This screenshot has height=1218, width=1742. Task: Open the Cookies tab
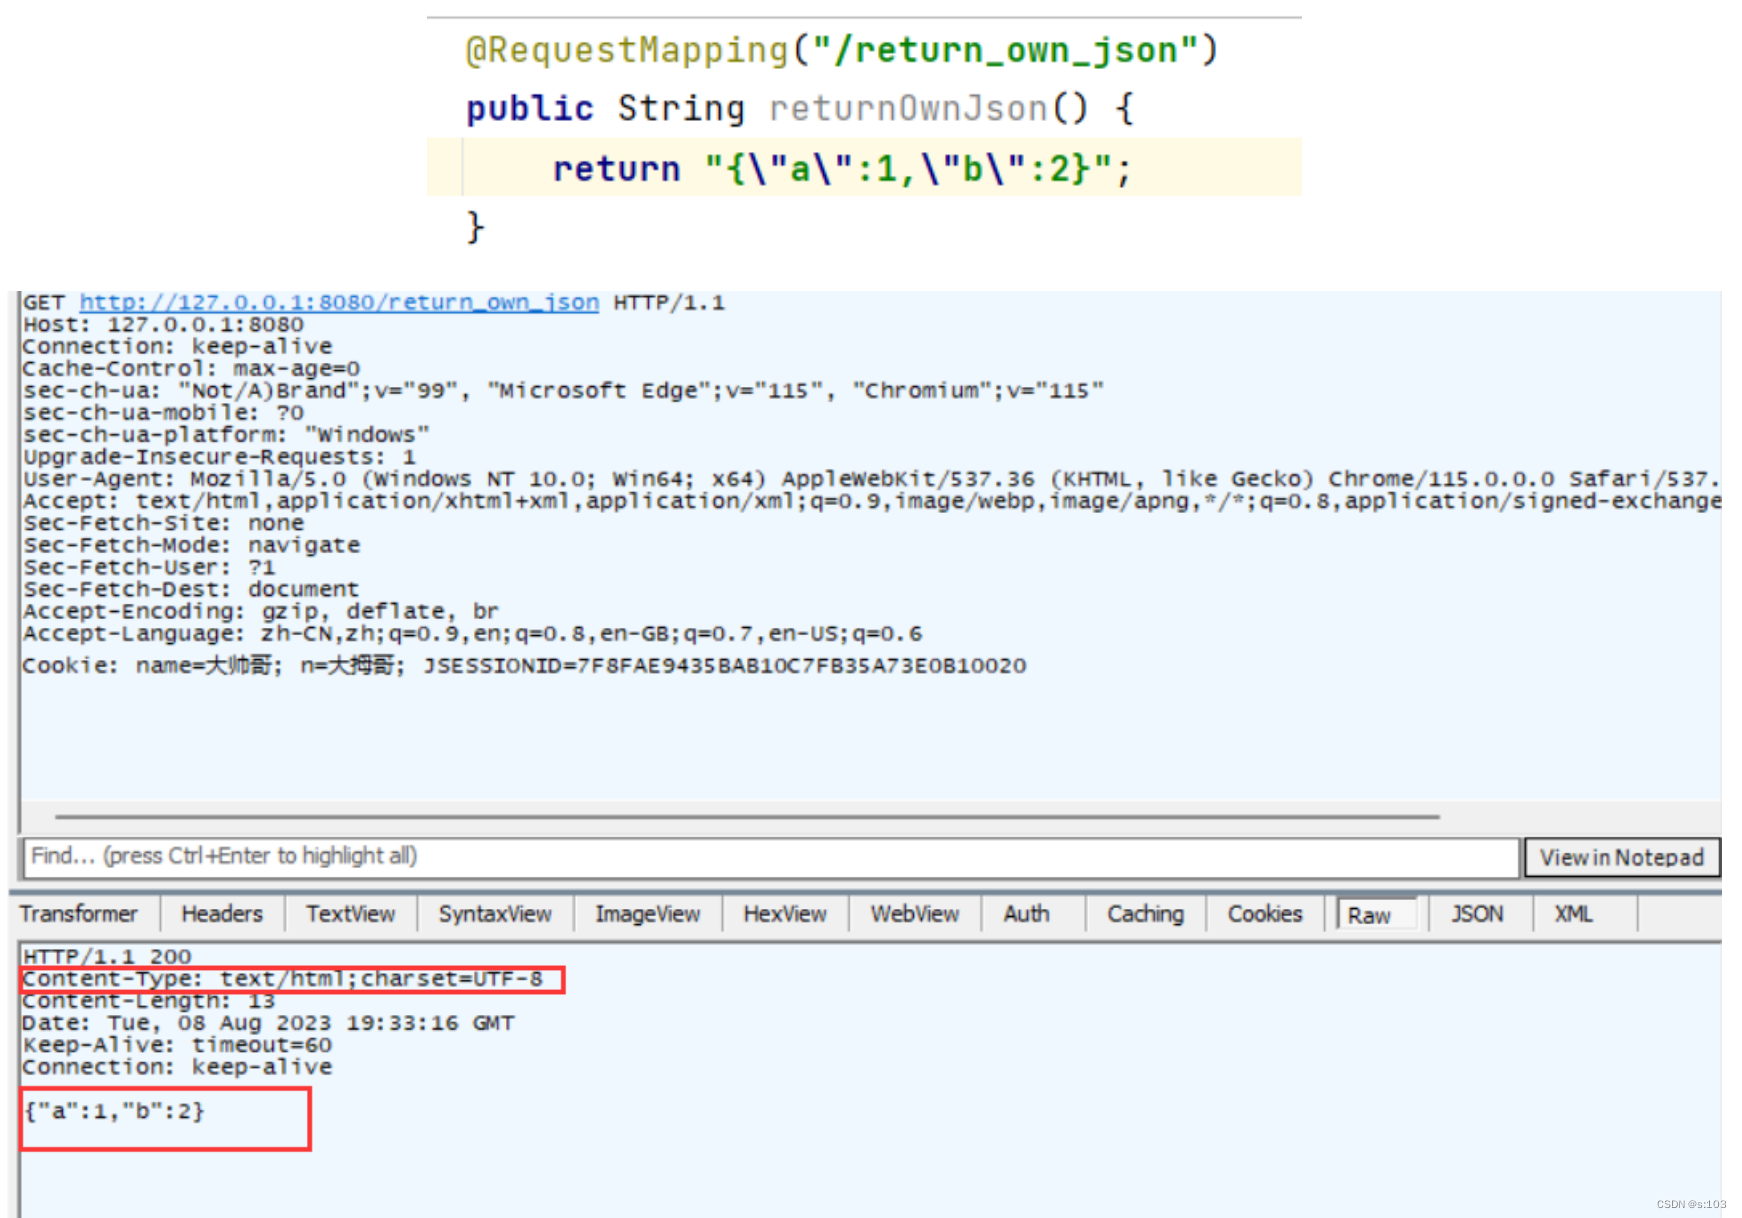pyautogui.click(x=1265, y=914)
